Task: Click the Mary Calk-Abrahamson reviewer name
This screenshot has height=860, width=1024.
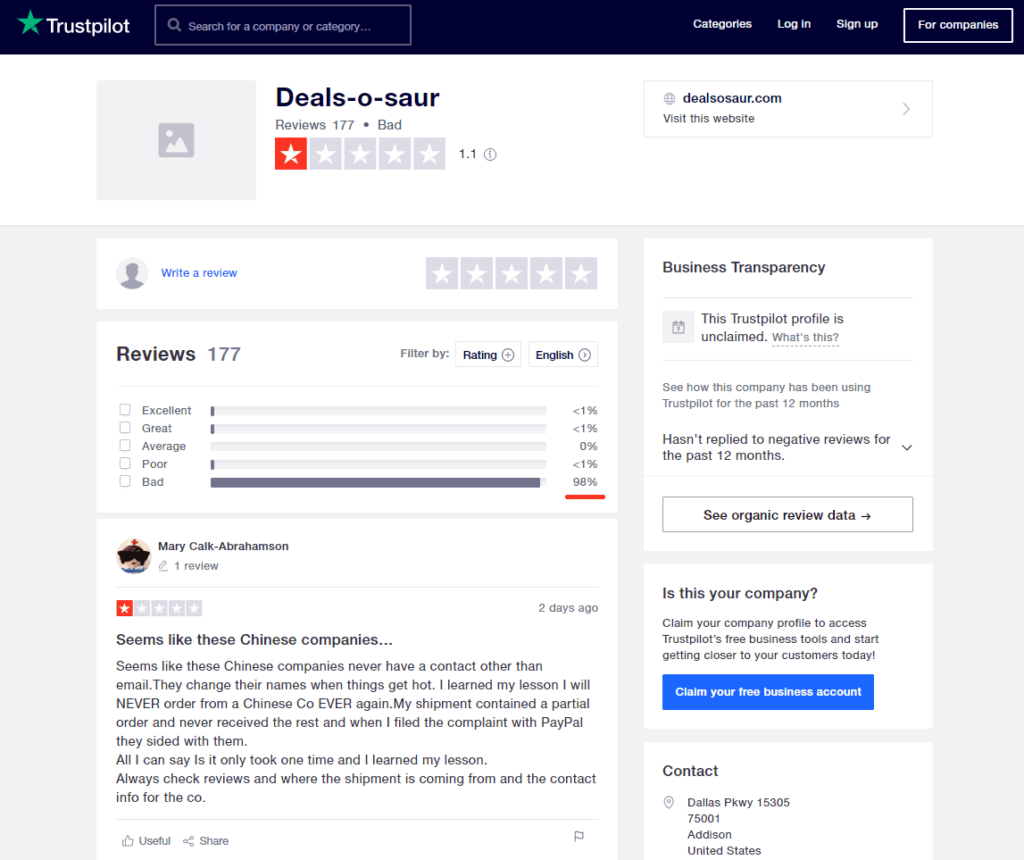Action: (x=223, y=547)
